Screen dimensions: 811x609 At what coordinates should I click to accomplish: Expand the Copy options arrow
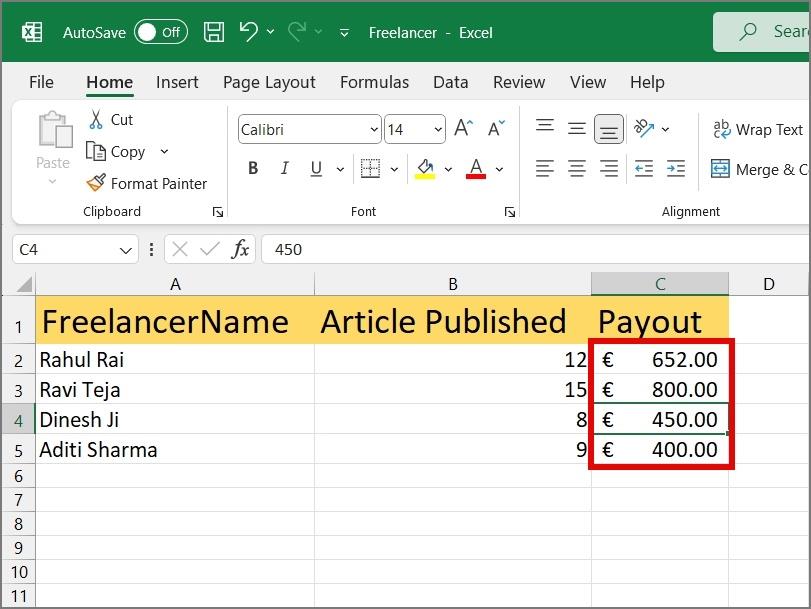164,152
